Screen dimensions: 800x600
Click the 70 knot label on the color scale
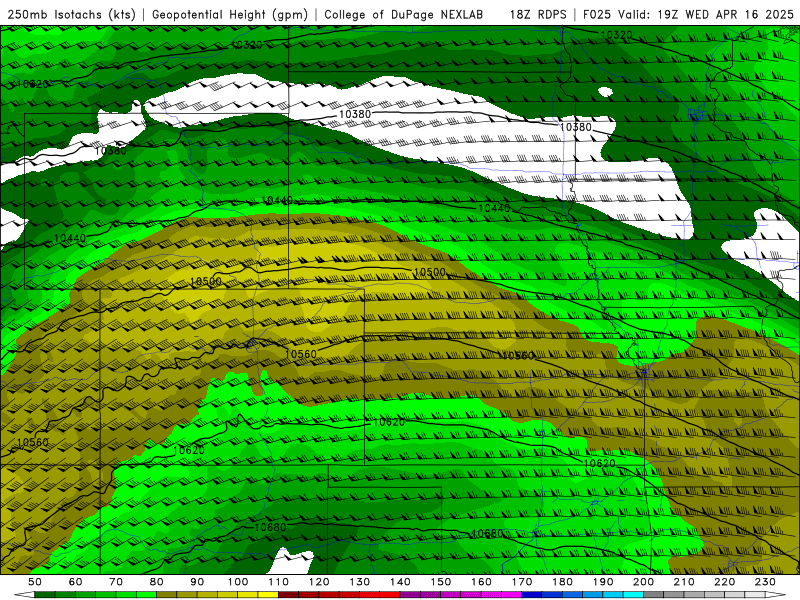coord(116,582)
